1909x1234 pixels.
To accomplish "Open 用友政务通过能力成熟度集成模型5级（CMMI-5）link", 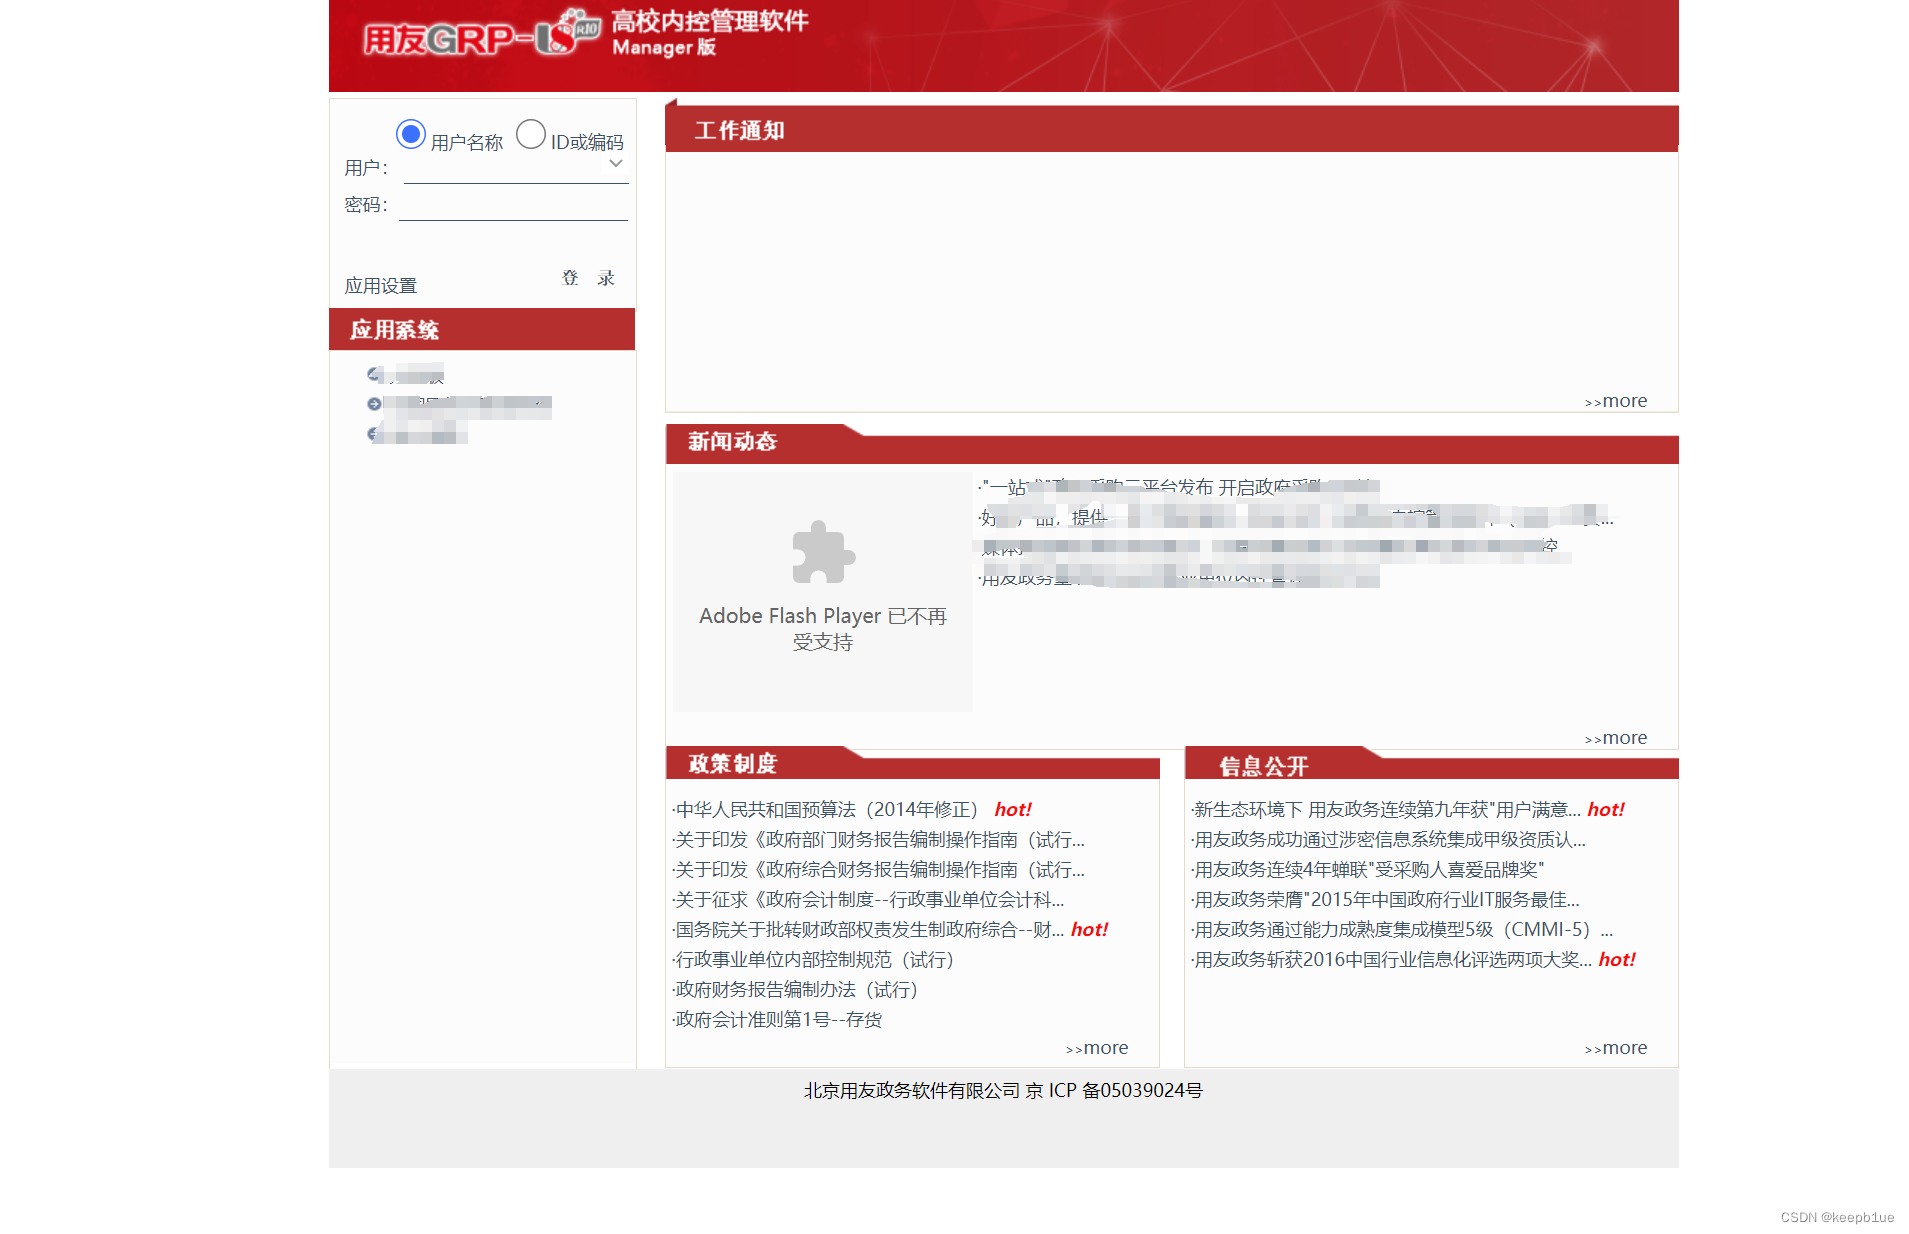I will 1403,930.
